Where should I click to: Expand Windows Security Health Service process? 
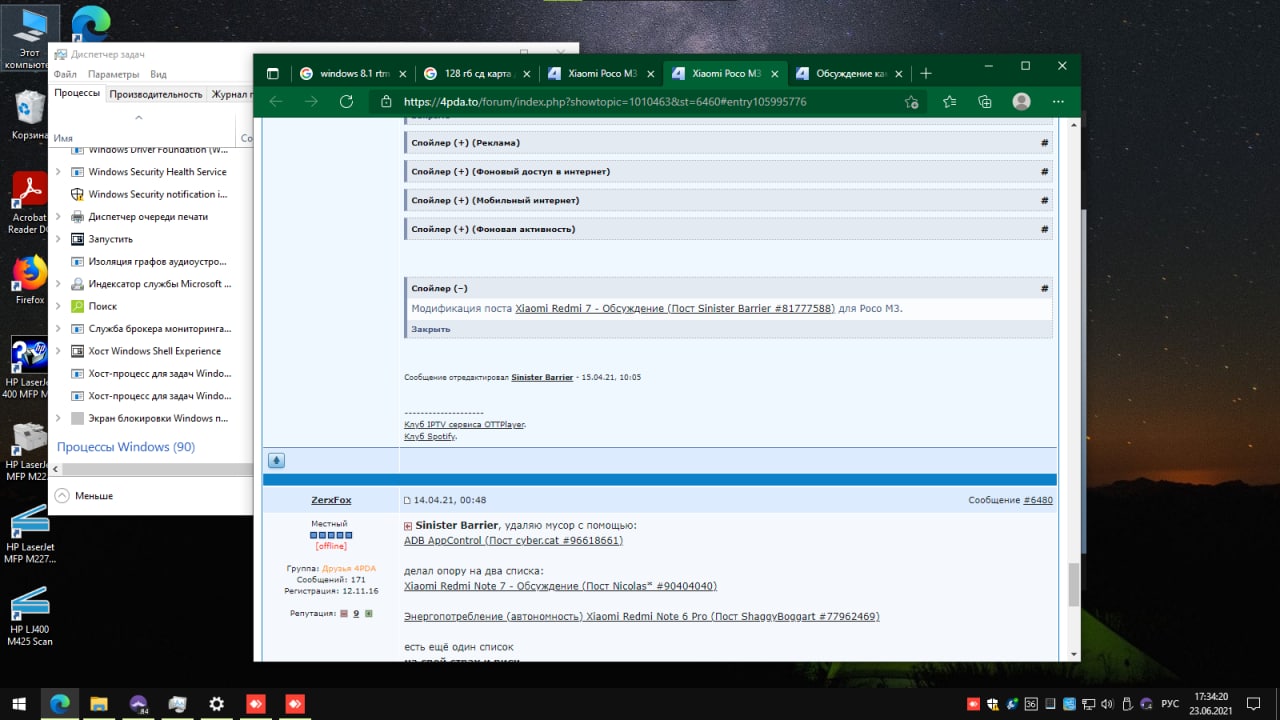(58, 172)
